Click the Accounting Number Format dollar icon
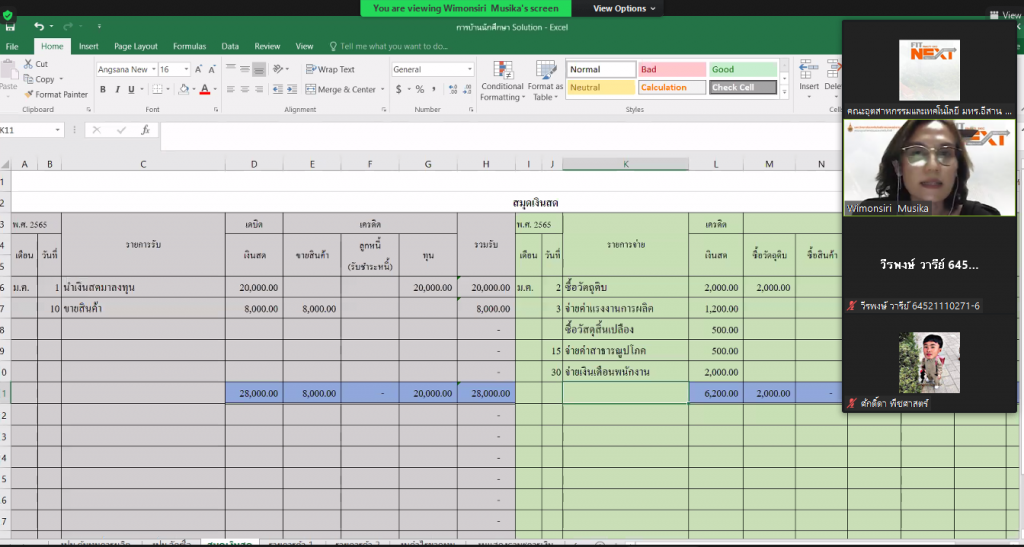Screen dimensions: 1024x547 (399, 90)
